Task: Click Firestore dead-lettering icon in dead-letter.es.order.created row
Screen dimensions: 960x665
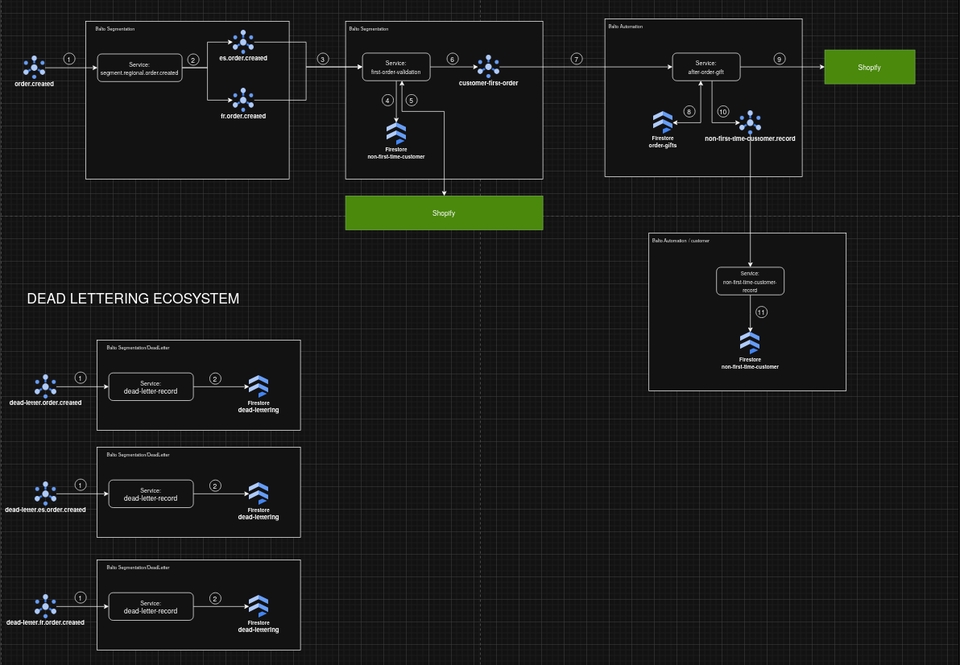Action: 258,494
